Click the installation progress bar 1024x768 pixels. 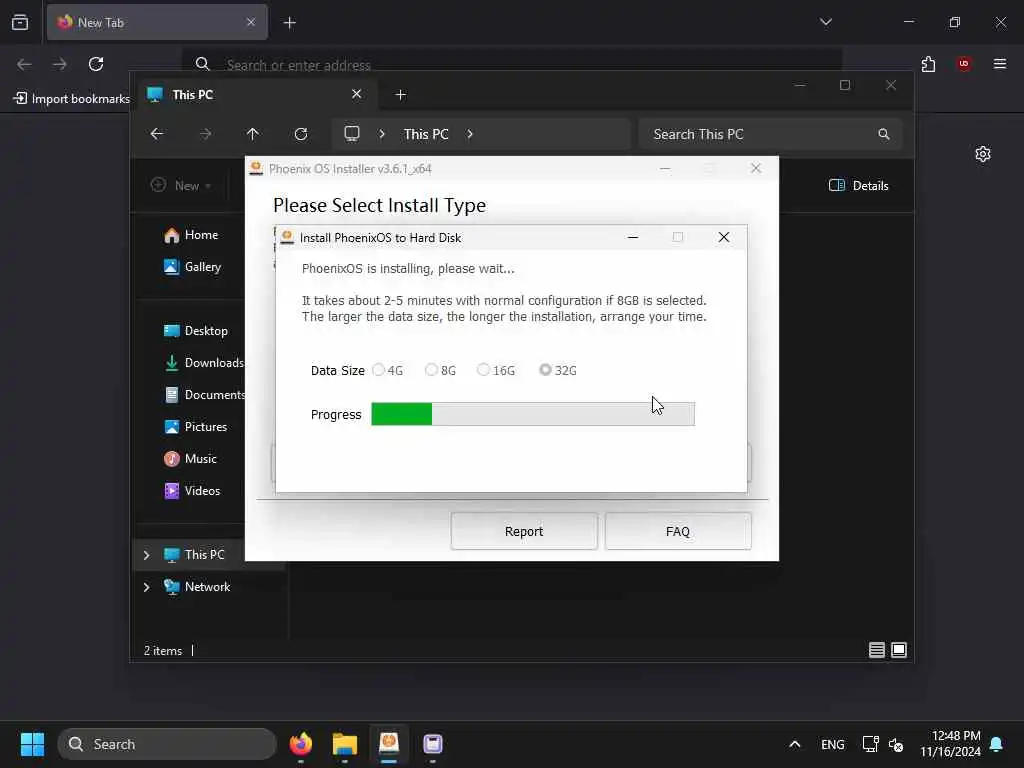pyautogui.click(x=533, y=414)
